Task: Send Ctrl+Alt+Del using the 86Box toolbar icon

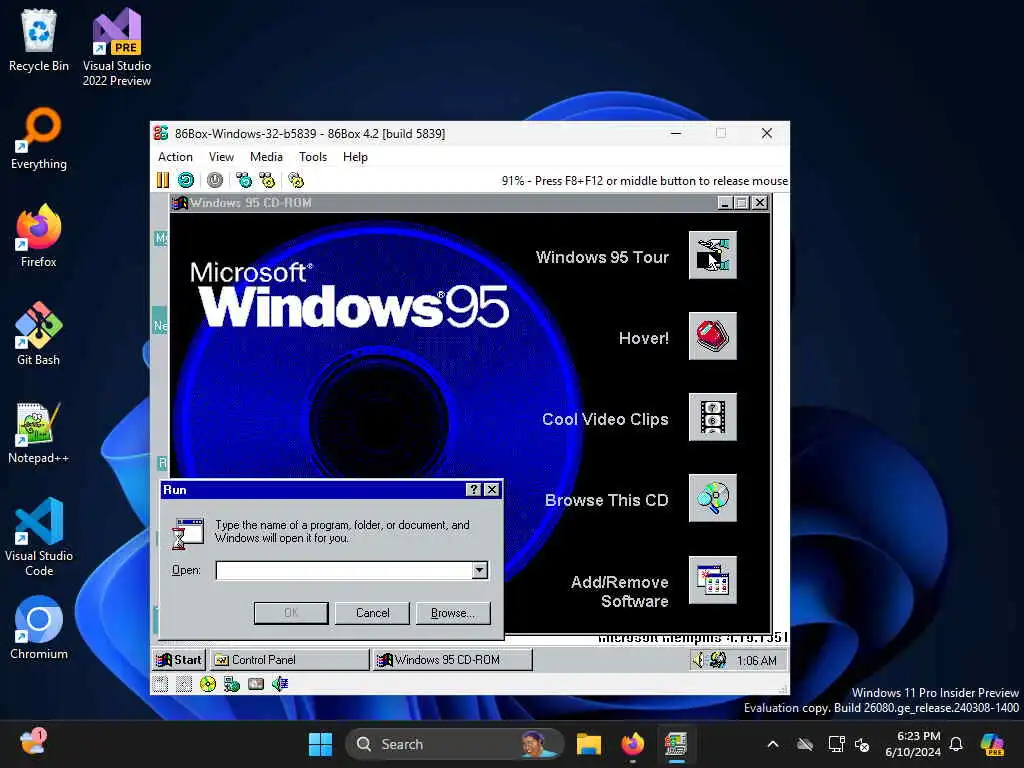Action: [x=244, y=180]
